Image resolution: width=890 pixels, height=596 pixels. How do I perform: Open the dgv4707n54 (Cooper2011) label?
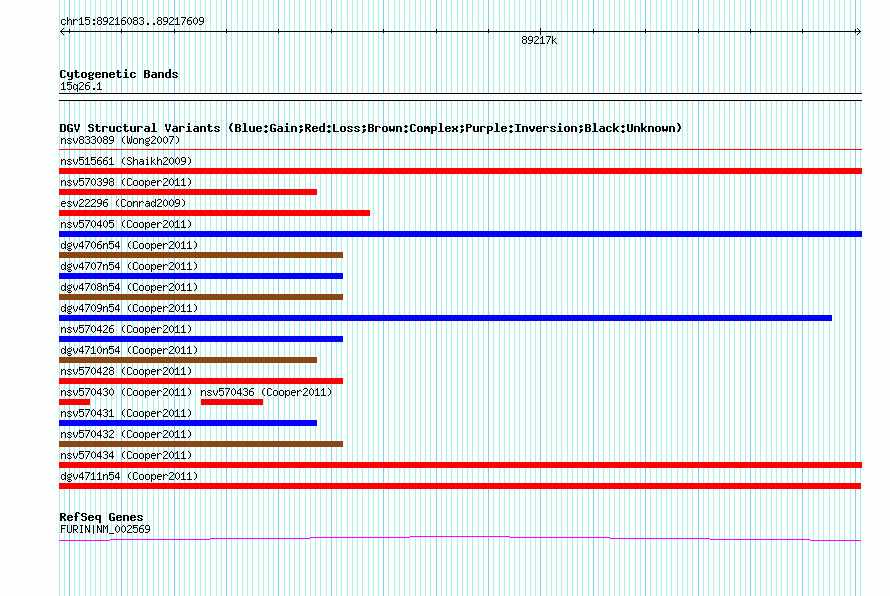[129, 266]
